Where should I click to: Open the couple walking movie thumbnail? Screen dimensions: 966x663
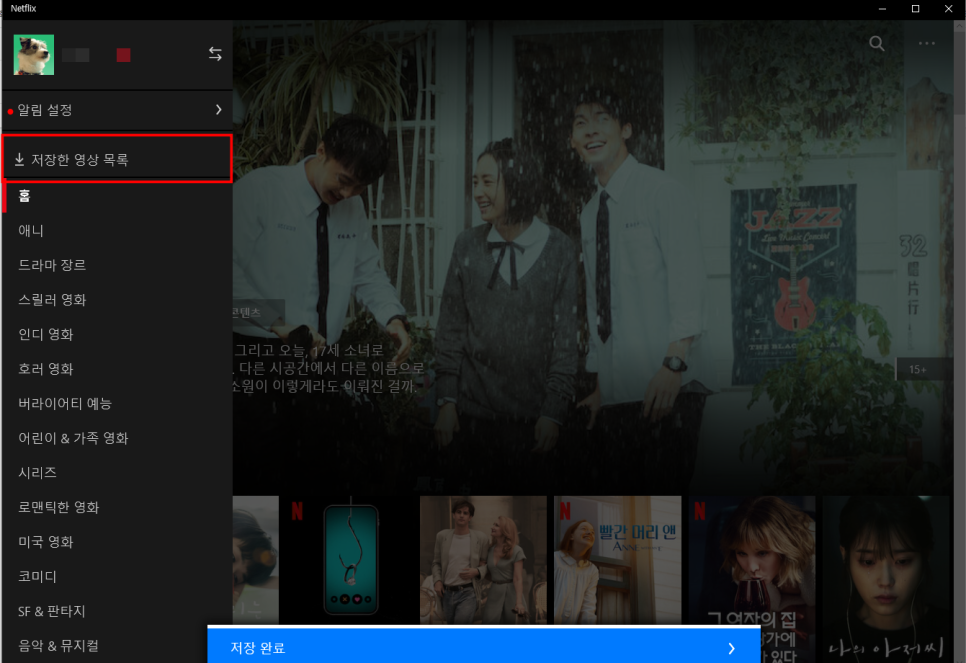(x=483, y=560)
